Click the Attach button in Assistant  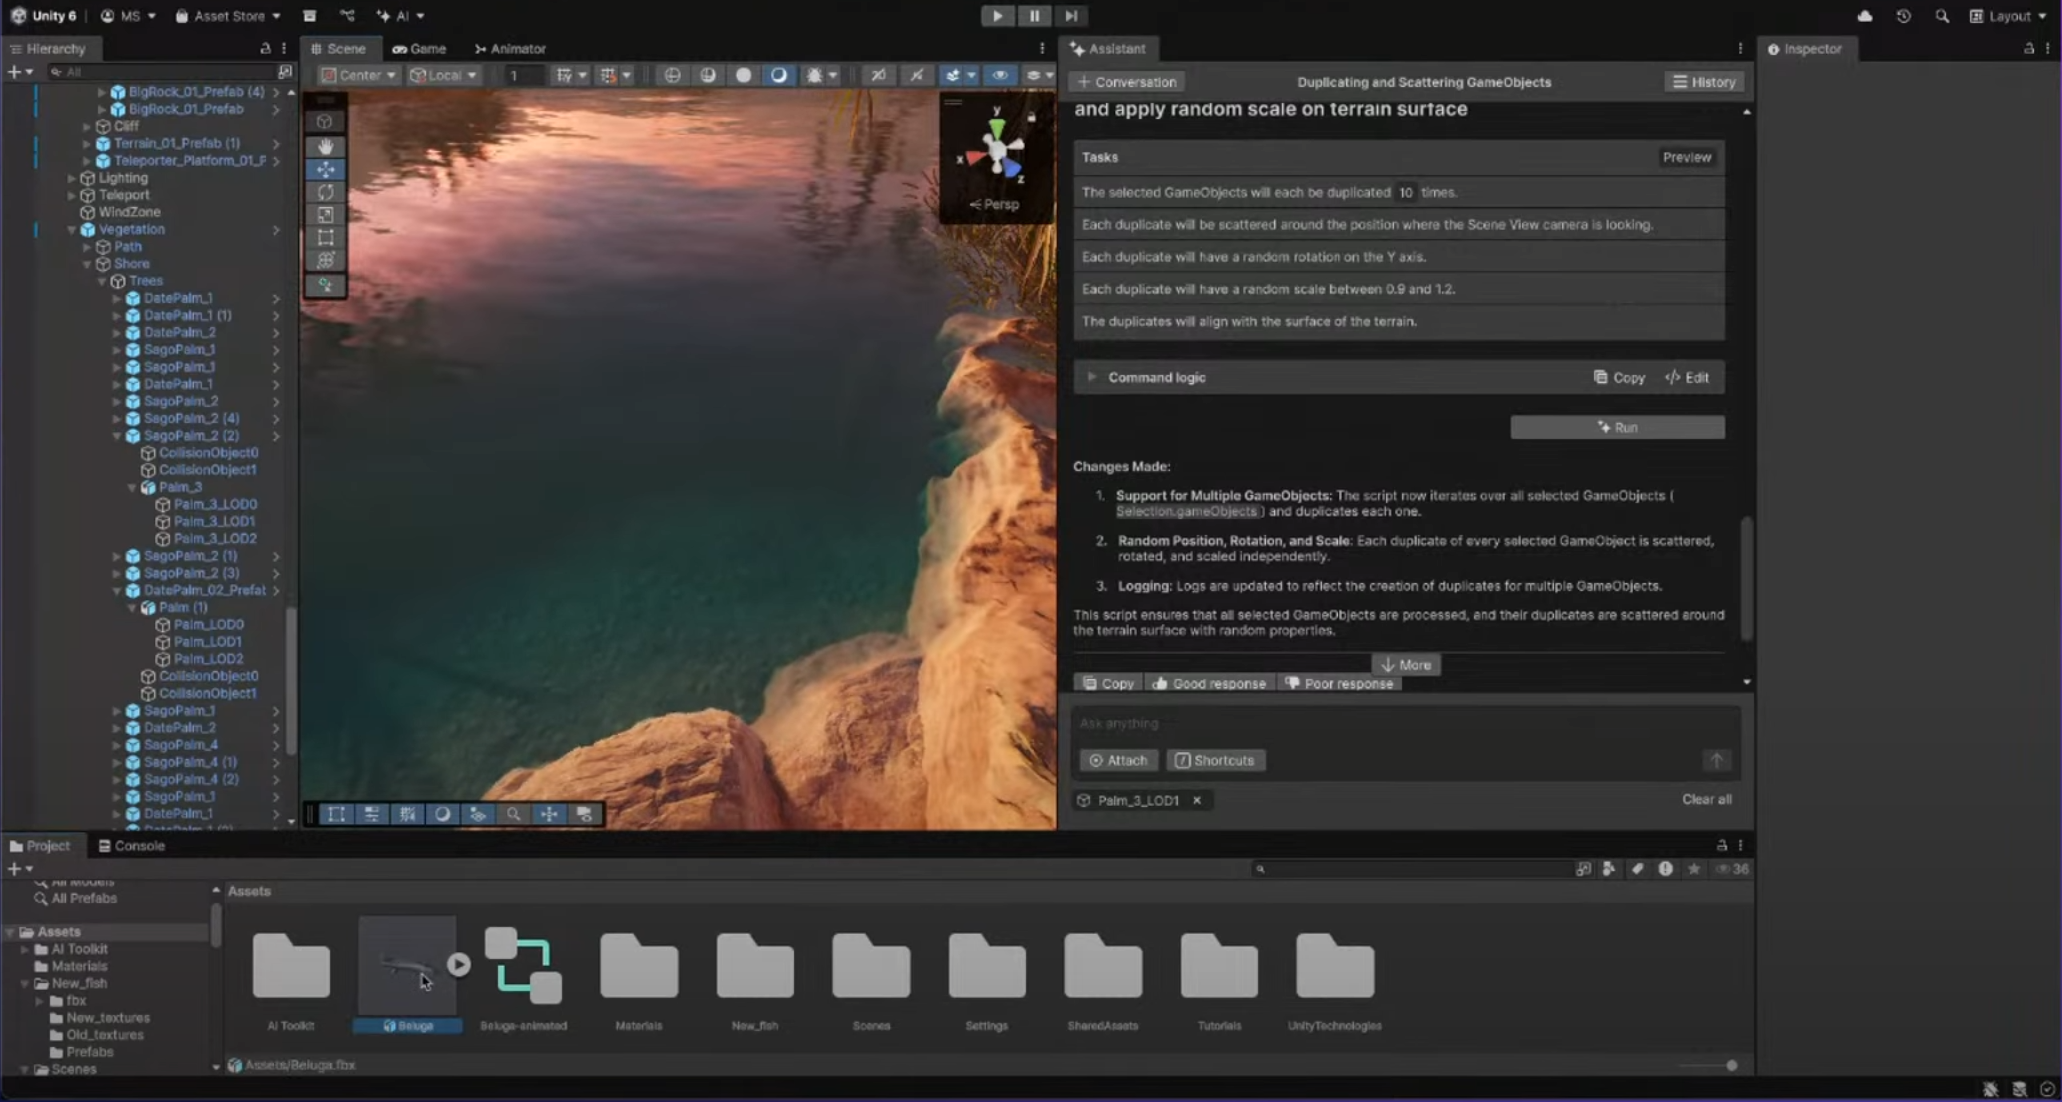(1118, 760)
